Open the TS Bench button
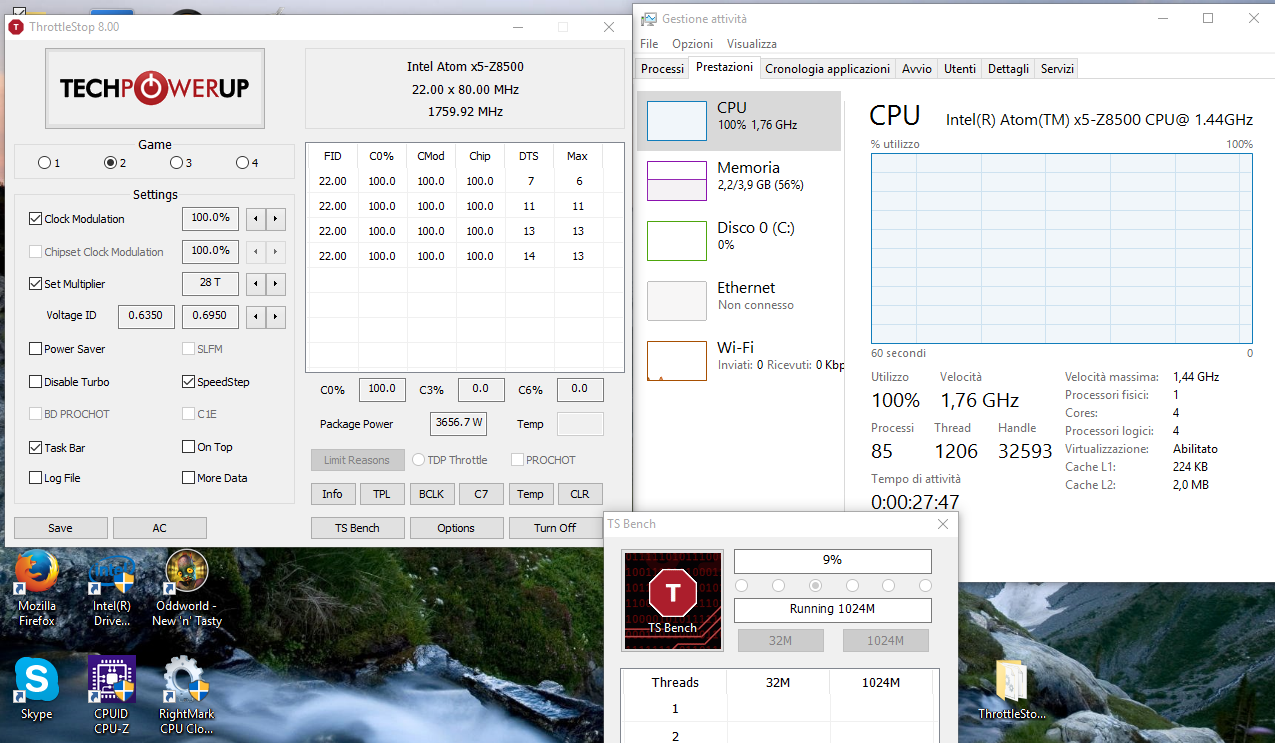This screenshot has width=1275, height=743. click(357, 528)
